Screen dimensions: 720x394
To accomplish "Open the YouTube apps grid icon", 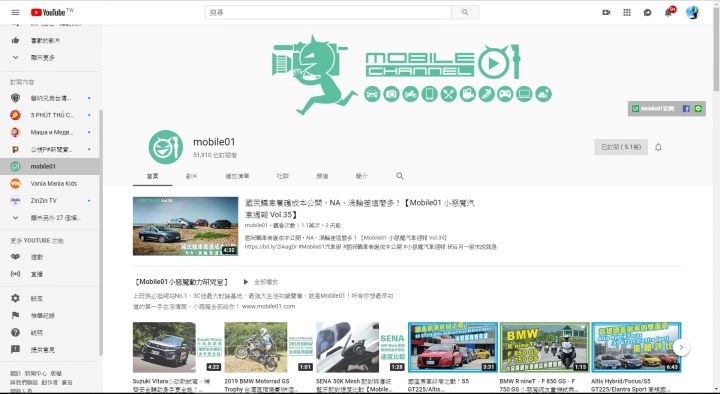I will 627,12.
